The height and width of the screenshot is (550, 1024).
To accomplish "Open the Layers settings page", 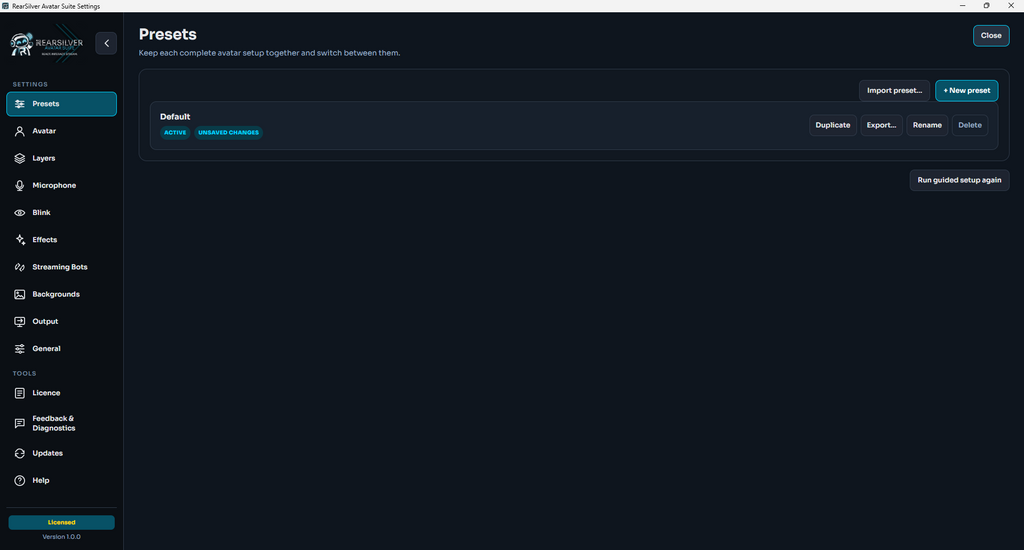I will [x=61, y=159].
